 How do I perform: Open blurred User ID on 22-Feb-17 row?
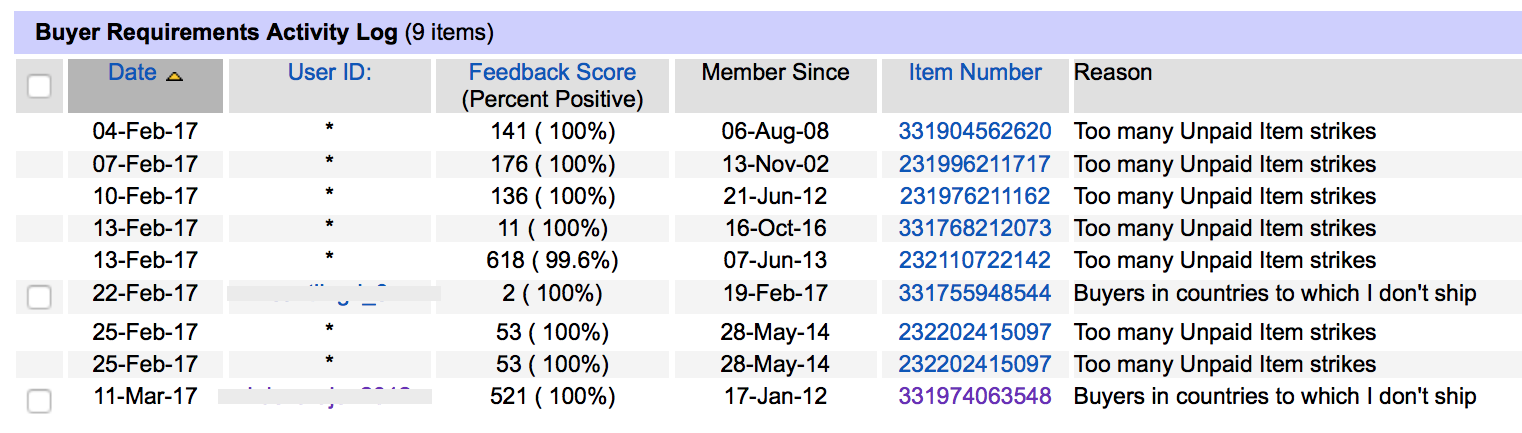click(x=333, y=293)
